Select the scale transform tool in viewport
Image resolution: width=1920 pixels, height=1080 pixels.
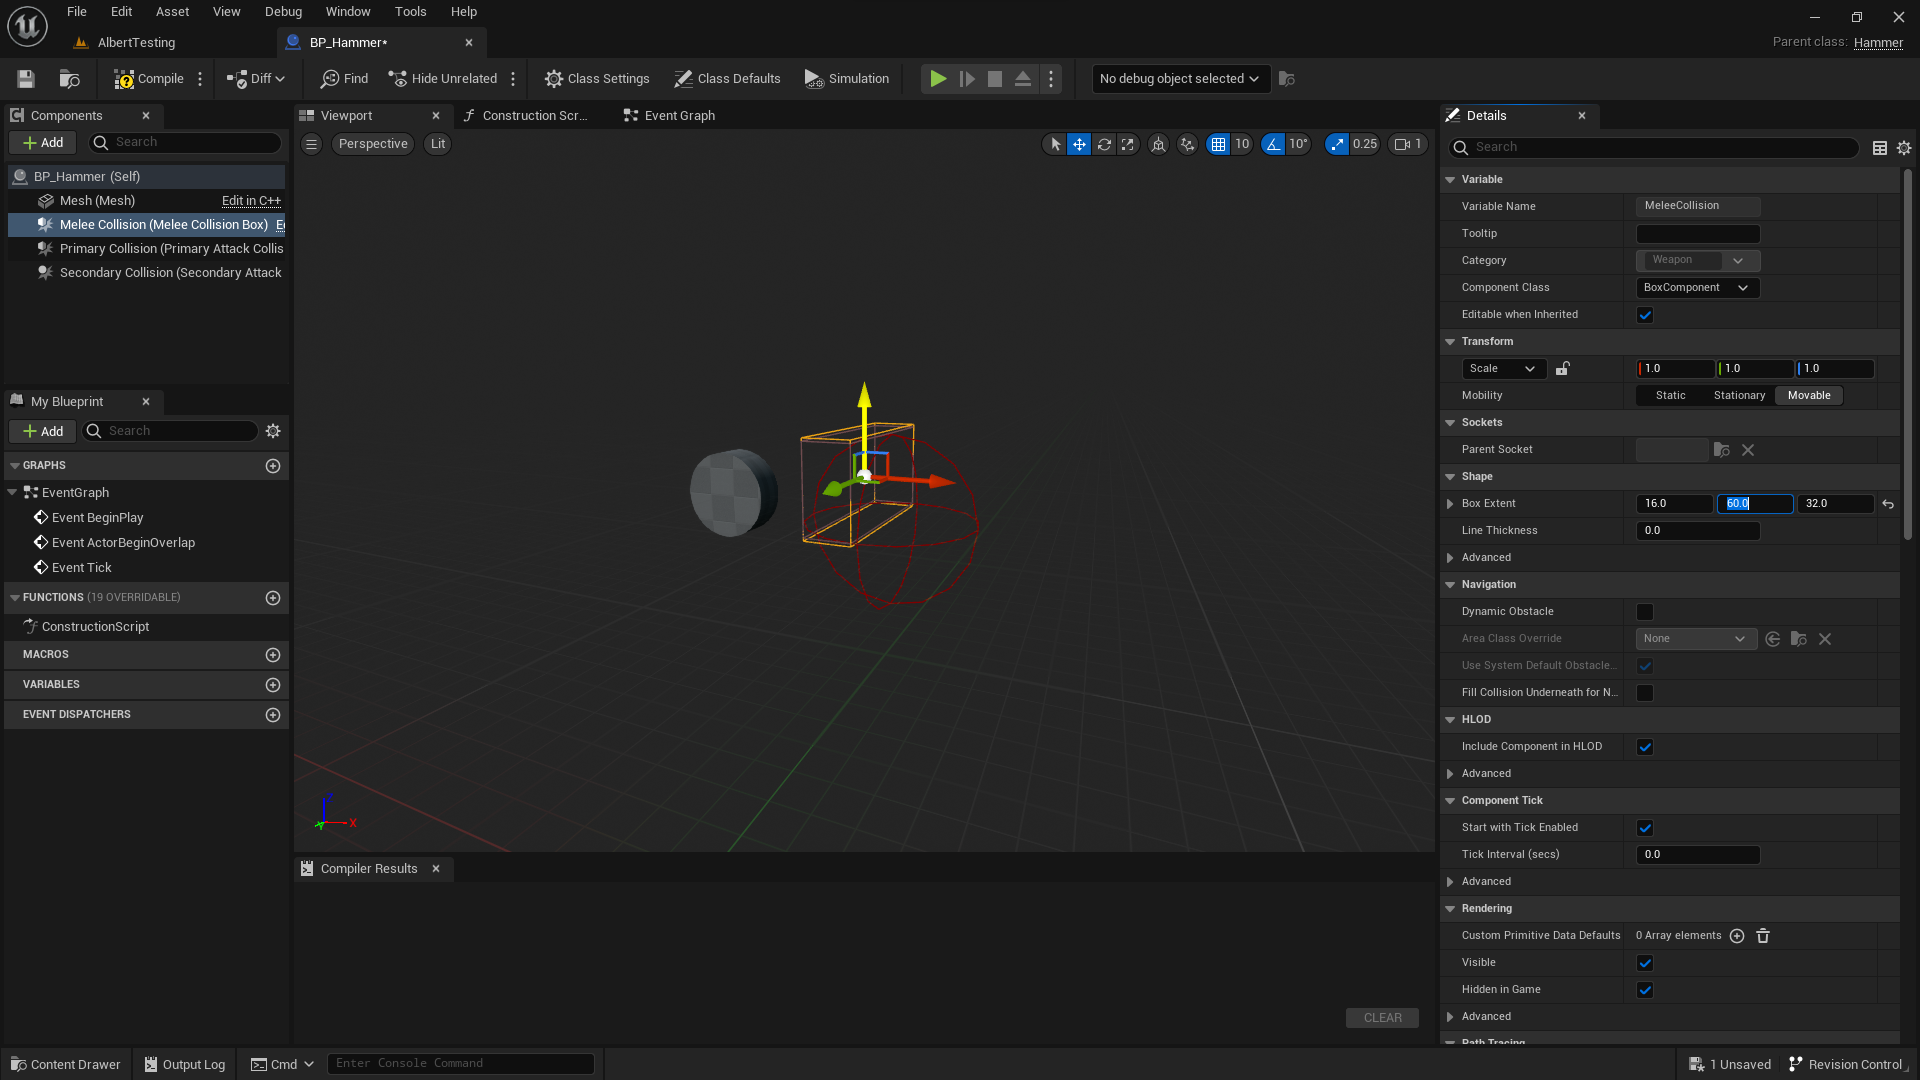(x=1128, y=144)
